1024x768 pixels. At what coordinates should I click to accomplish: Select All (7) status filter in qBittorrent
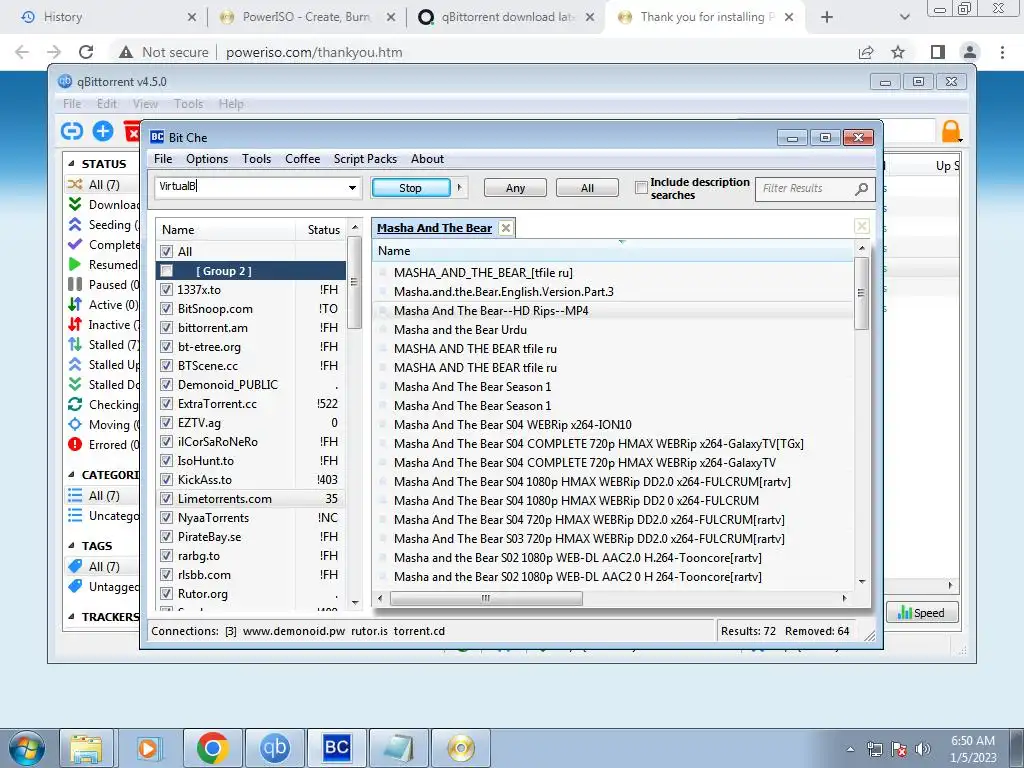click(103, 185)
